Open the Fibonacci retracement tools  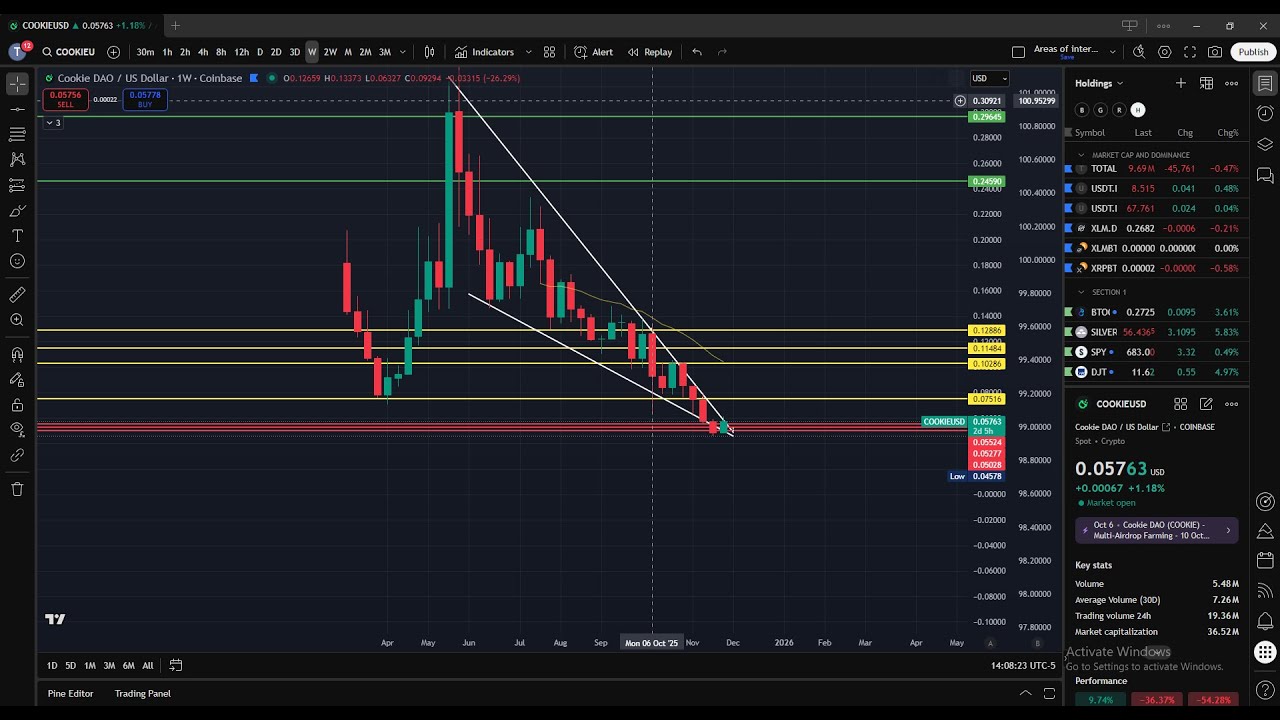[x=17, y=134]
